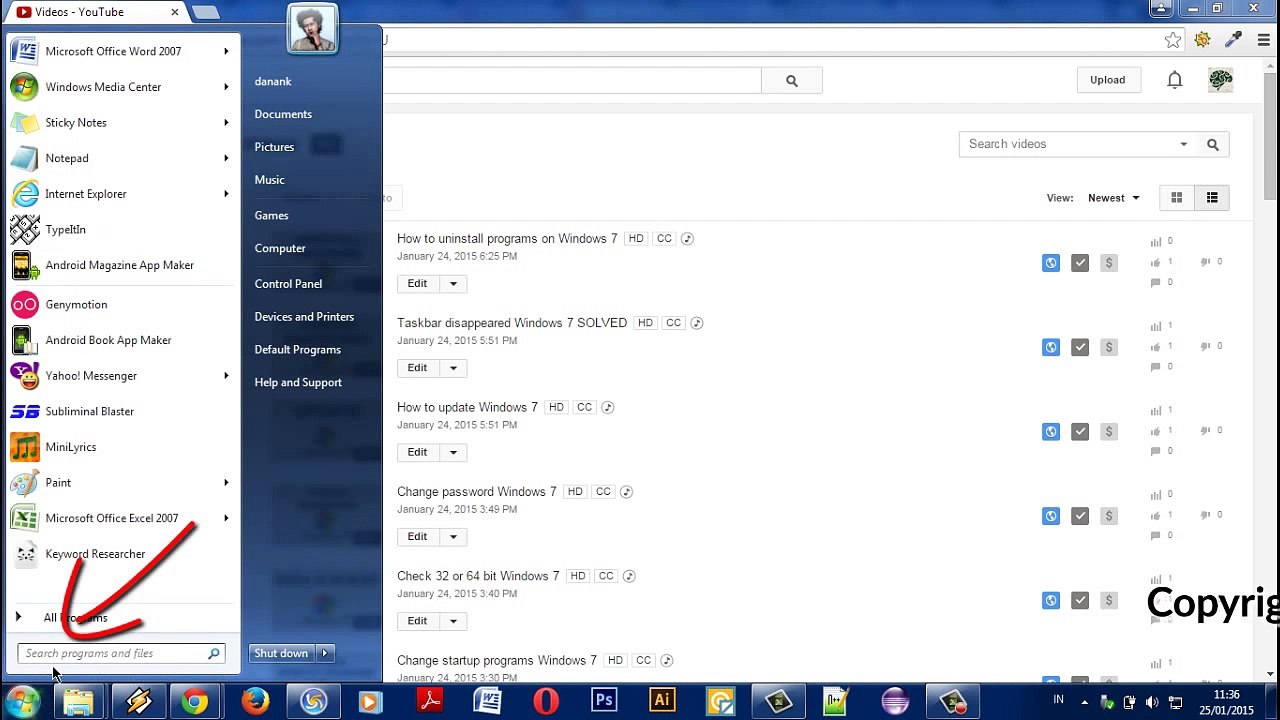Image resolution: width=1280 pixels, height=720 pixels.
Task: Open Control Panel from Start menu
Action: point(288,284)
